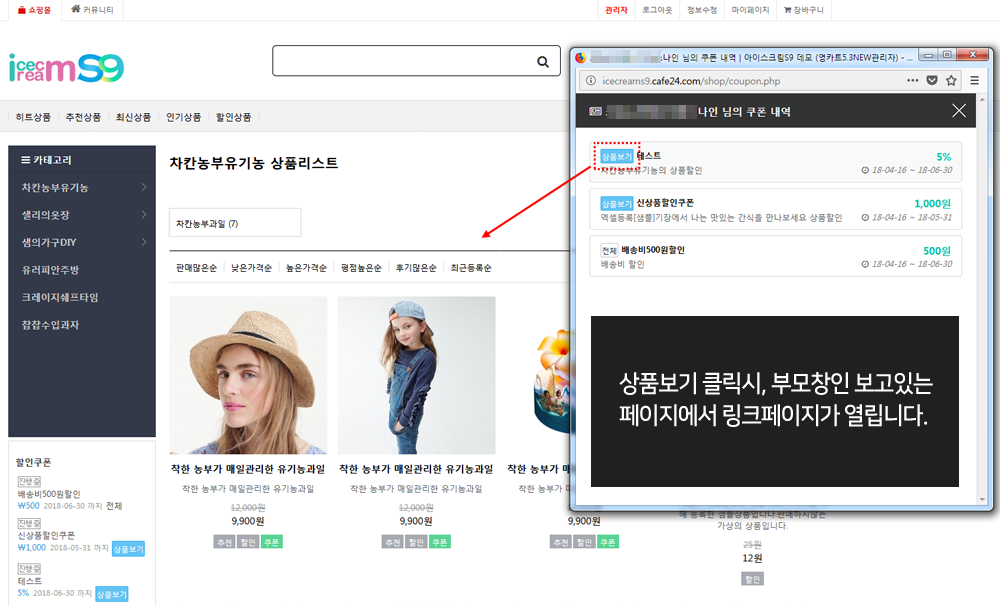Click the Save to Pocket icon

932,80
